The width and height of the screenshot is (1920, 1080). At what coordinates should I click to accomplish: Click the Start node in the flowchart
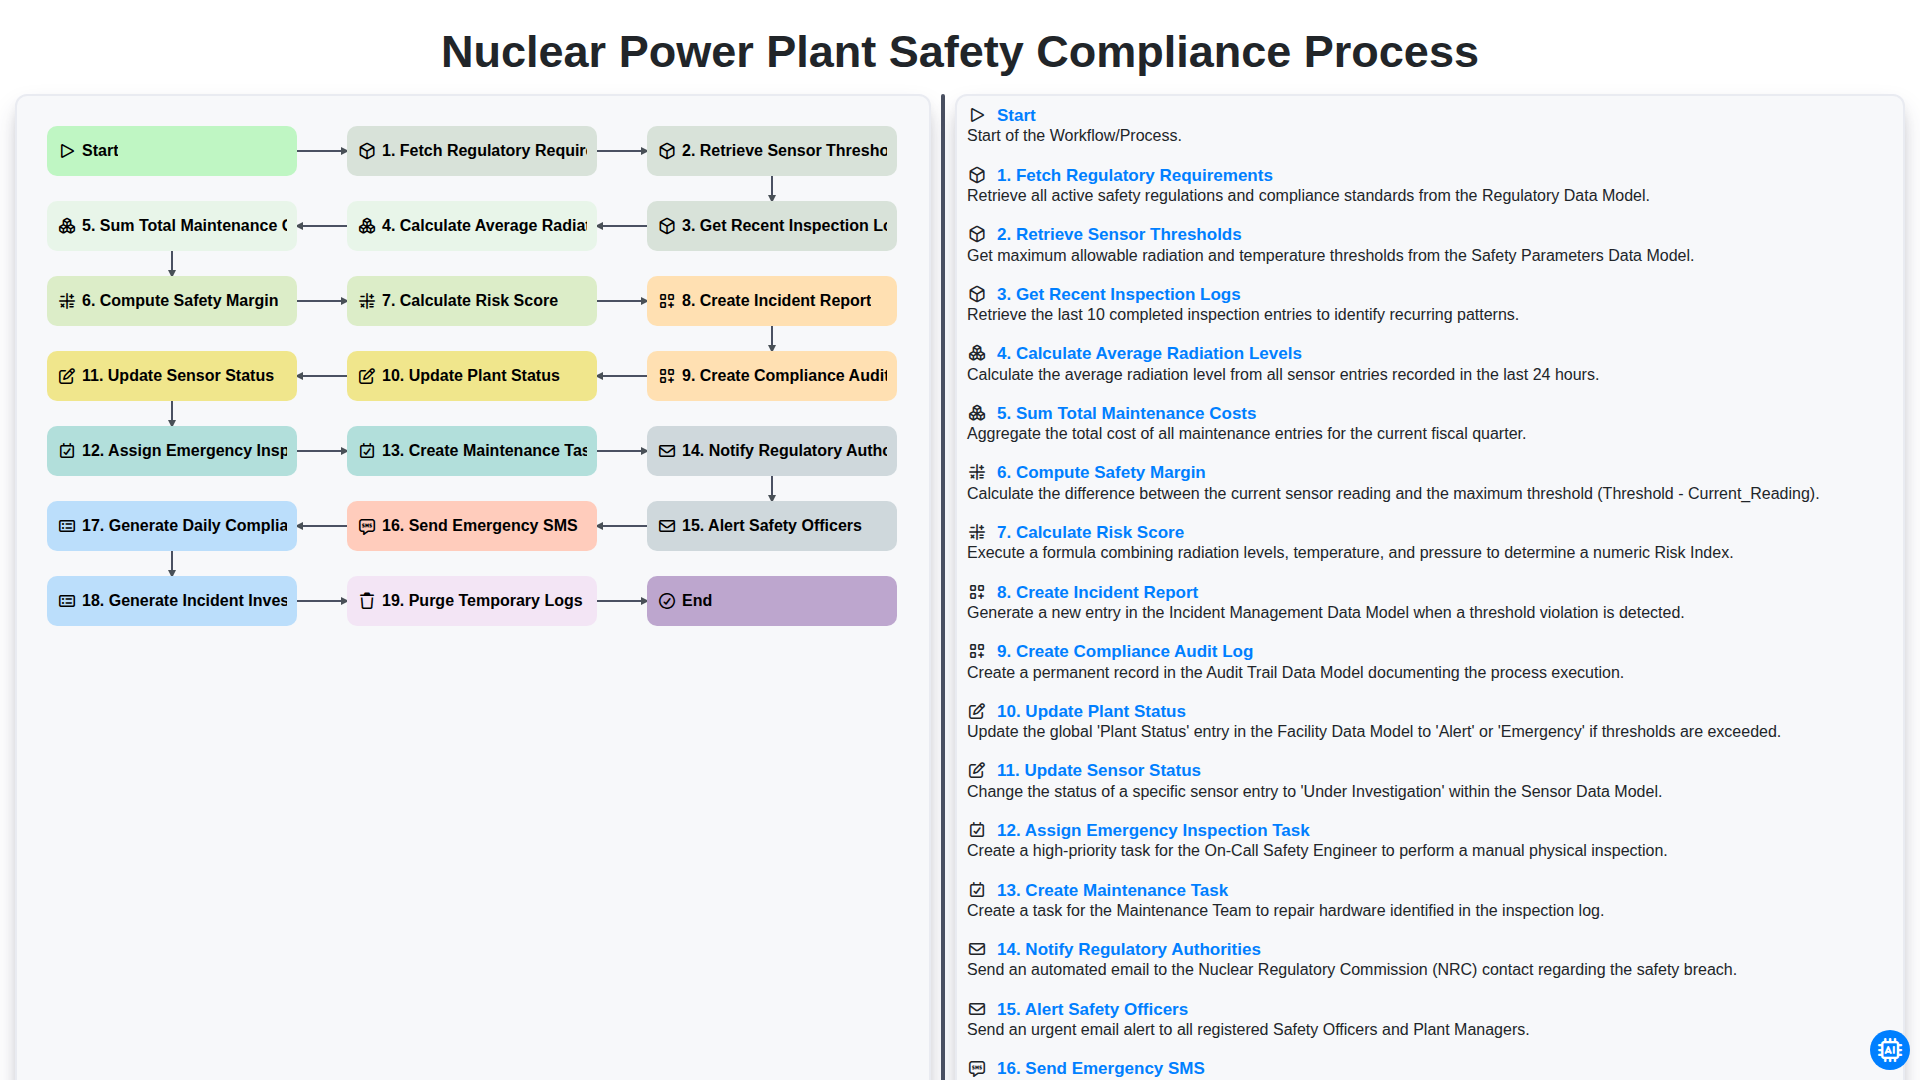click(x=172, y=151)
